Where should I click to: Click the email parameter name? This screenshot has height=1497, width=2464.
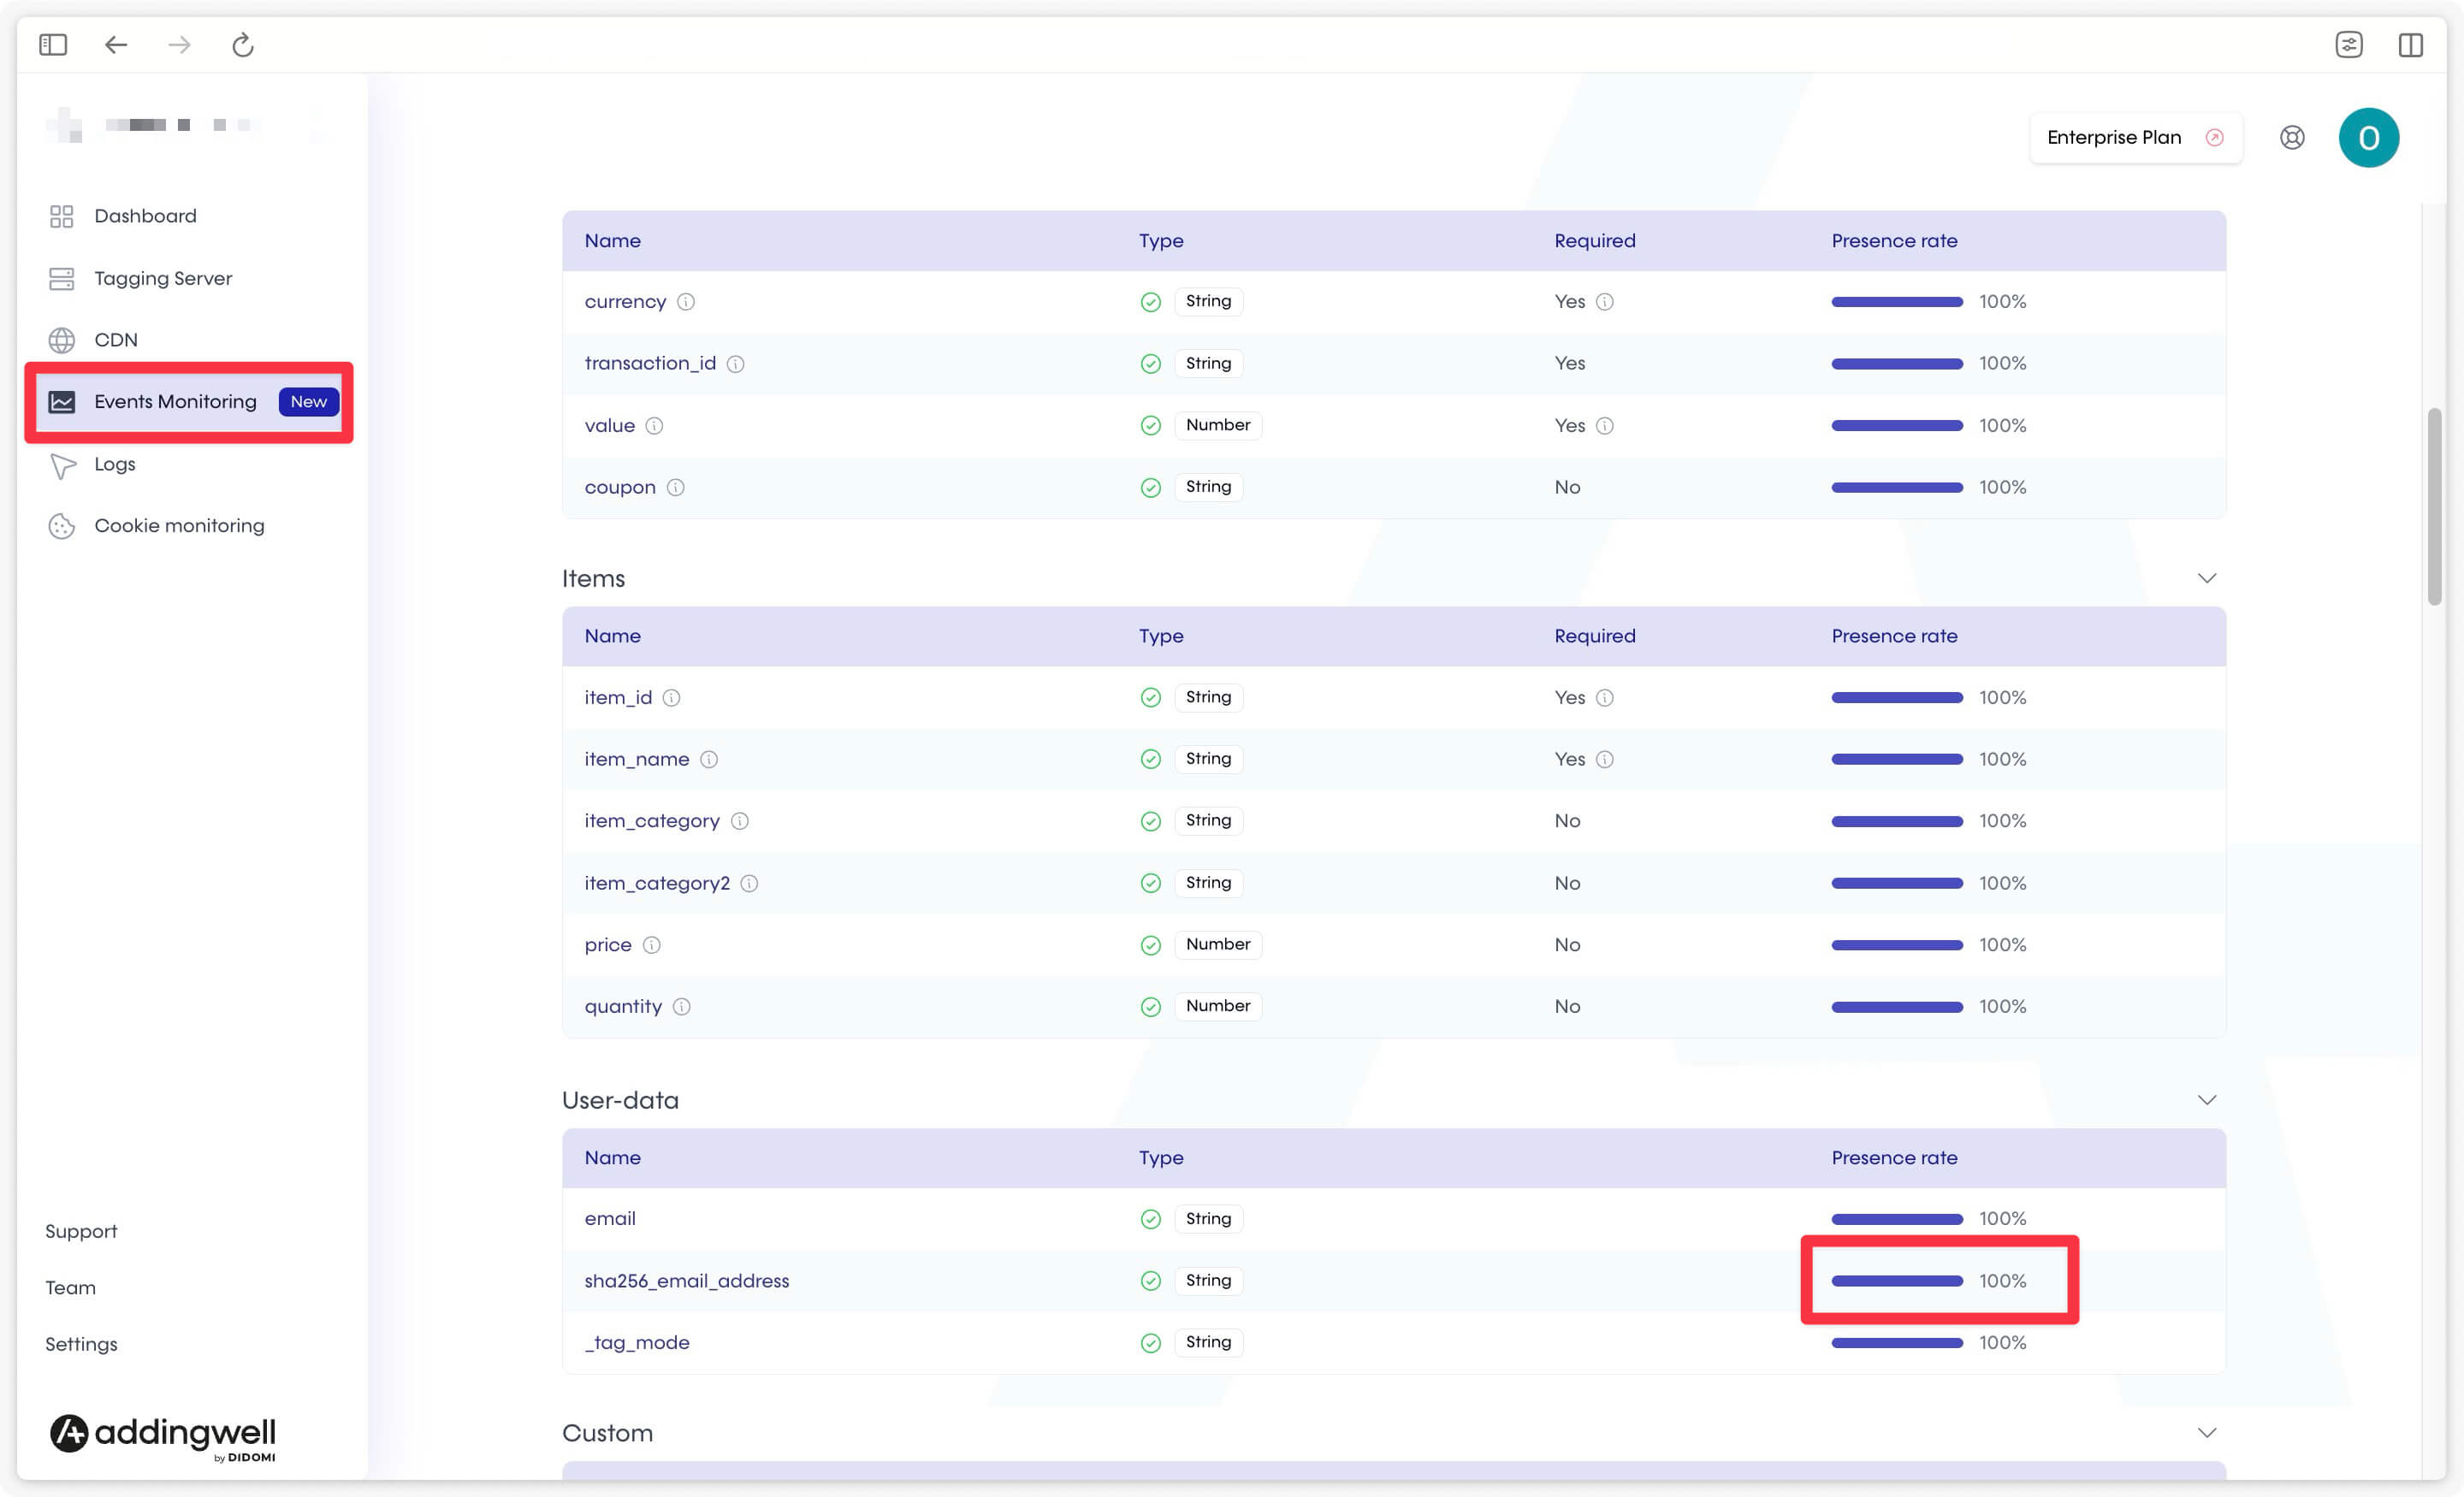click(610, 1219)
